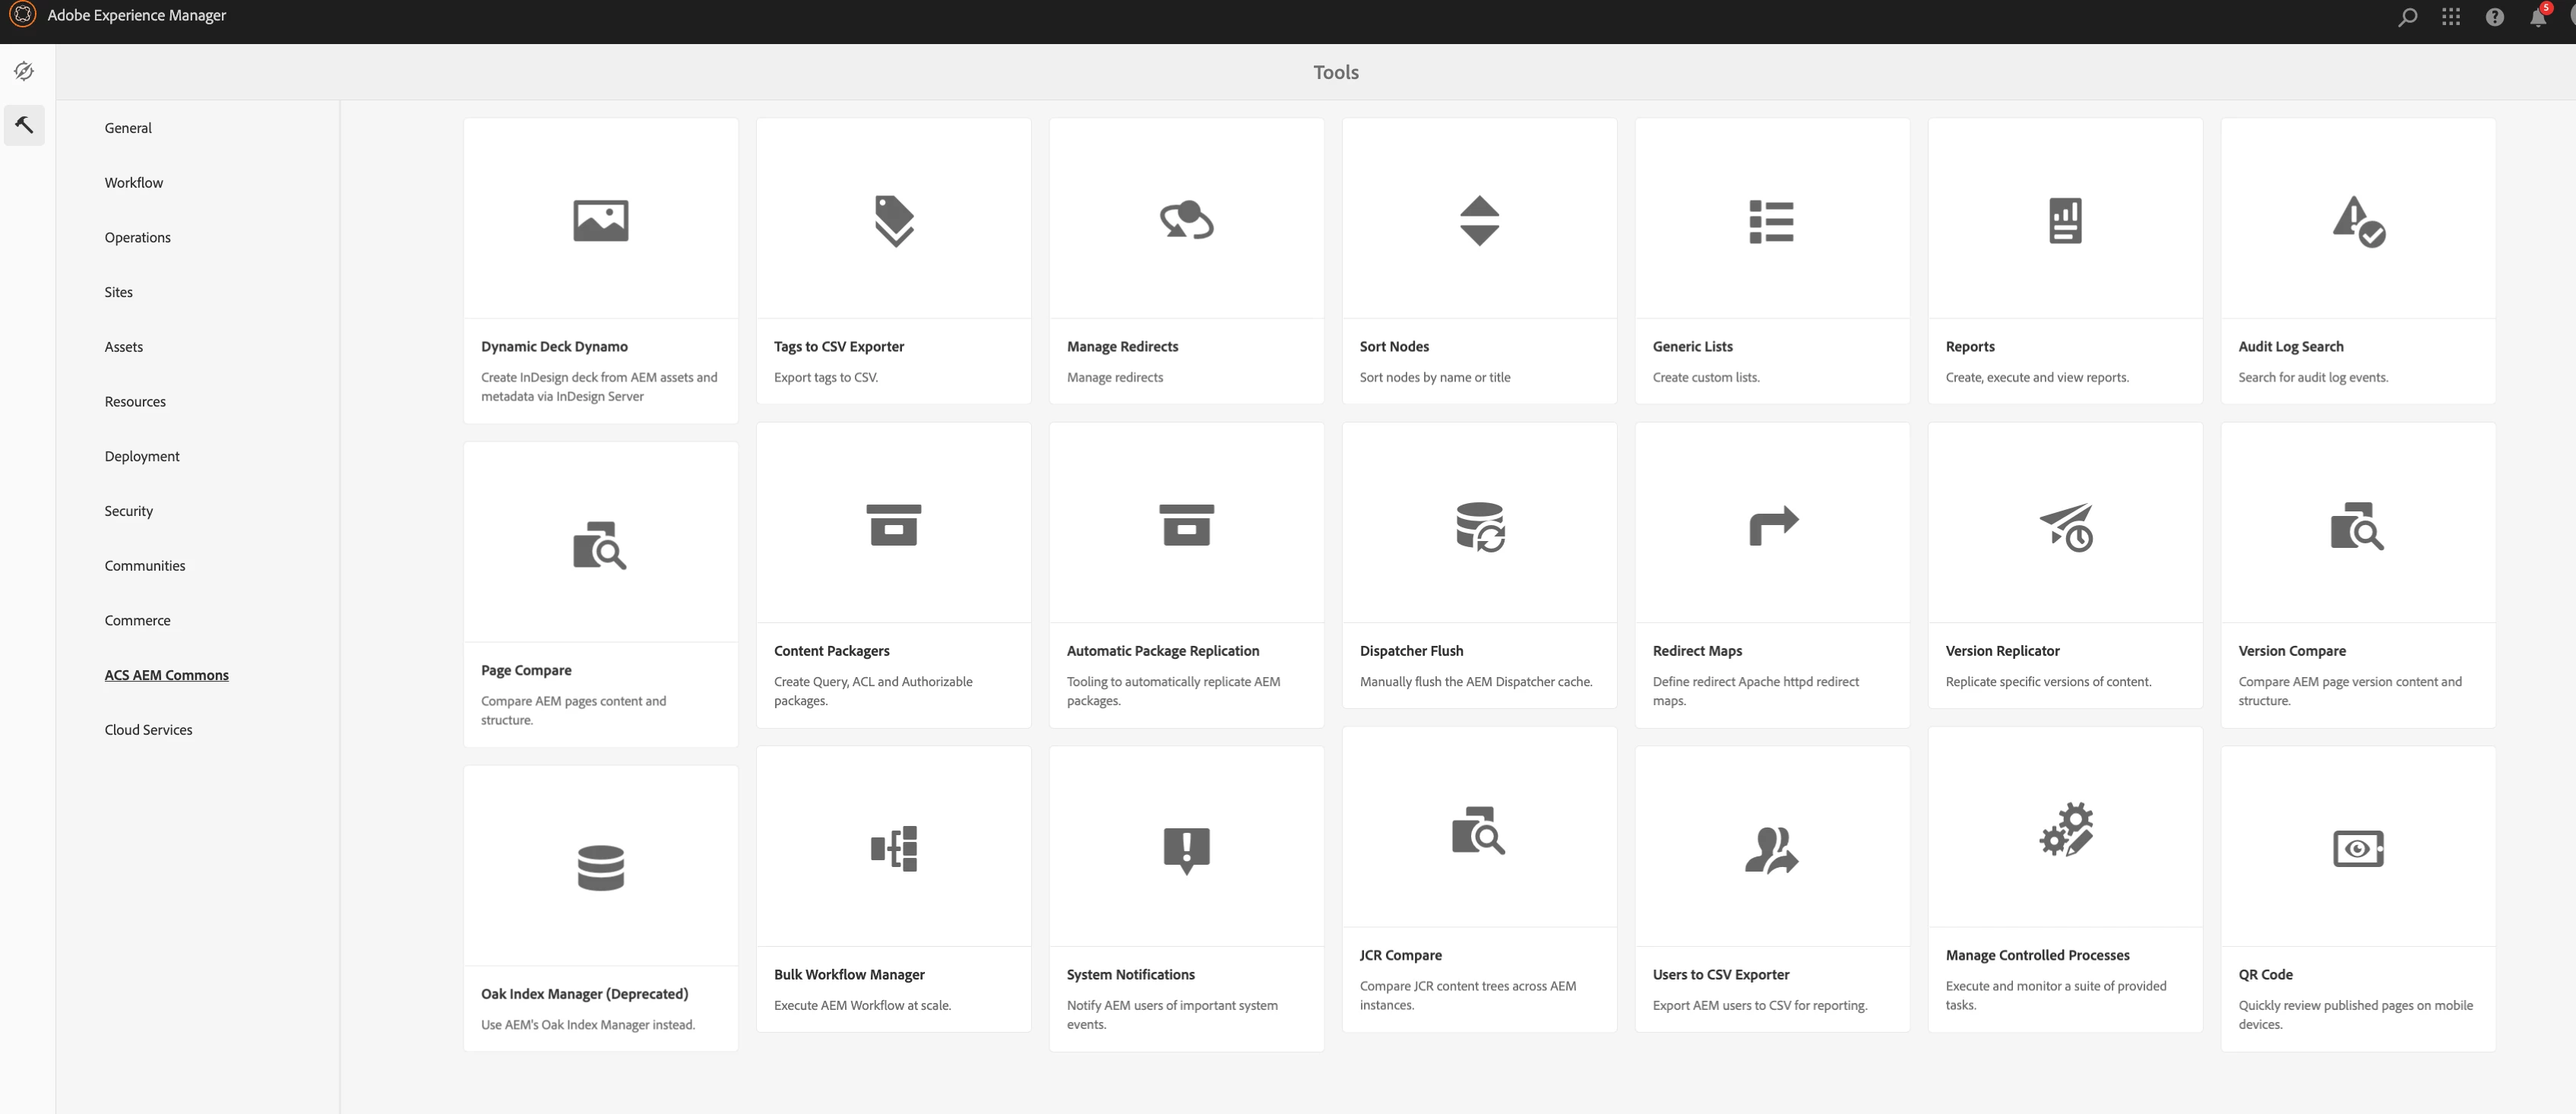Click the Redirect Maps arrow icon
Image resolution: width=2576 pixels, height=1114 pixels.
tap(1772, 524)
